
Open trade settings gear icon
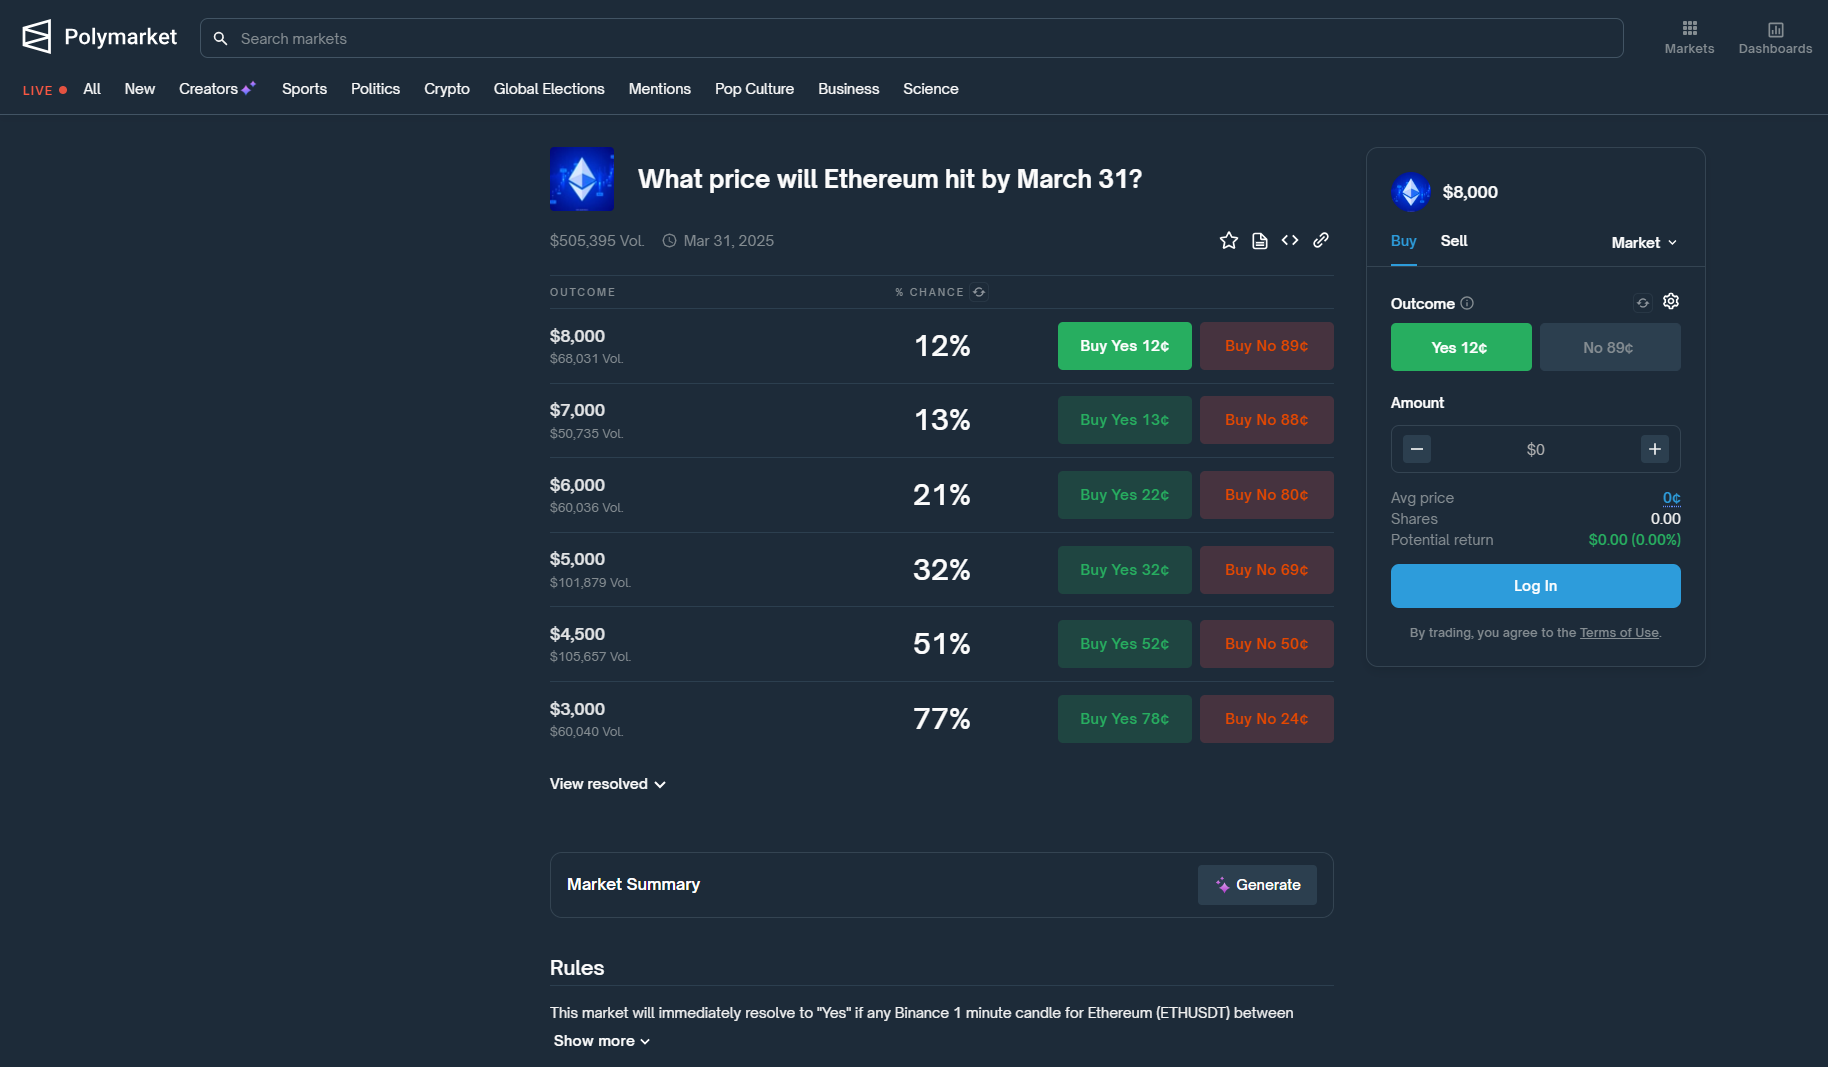[1671, 301]
